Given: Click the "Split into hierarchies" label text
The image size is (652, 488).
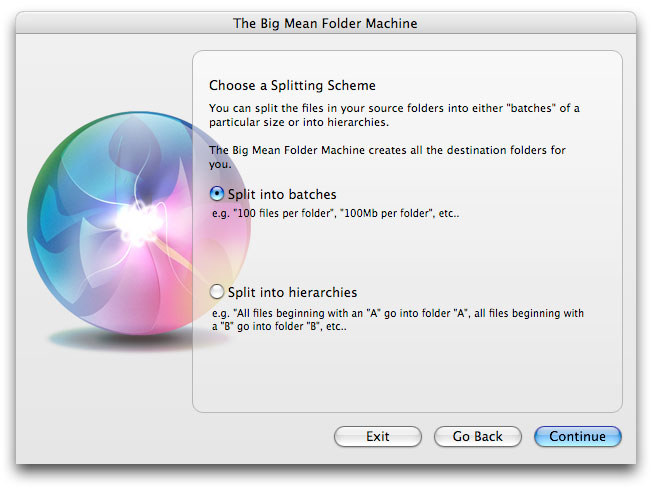Looking at the screenshot, I should [x=292, y=293].
